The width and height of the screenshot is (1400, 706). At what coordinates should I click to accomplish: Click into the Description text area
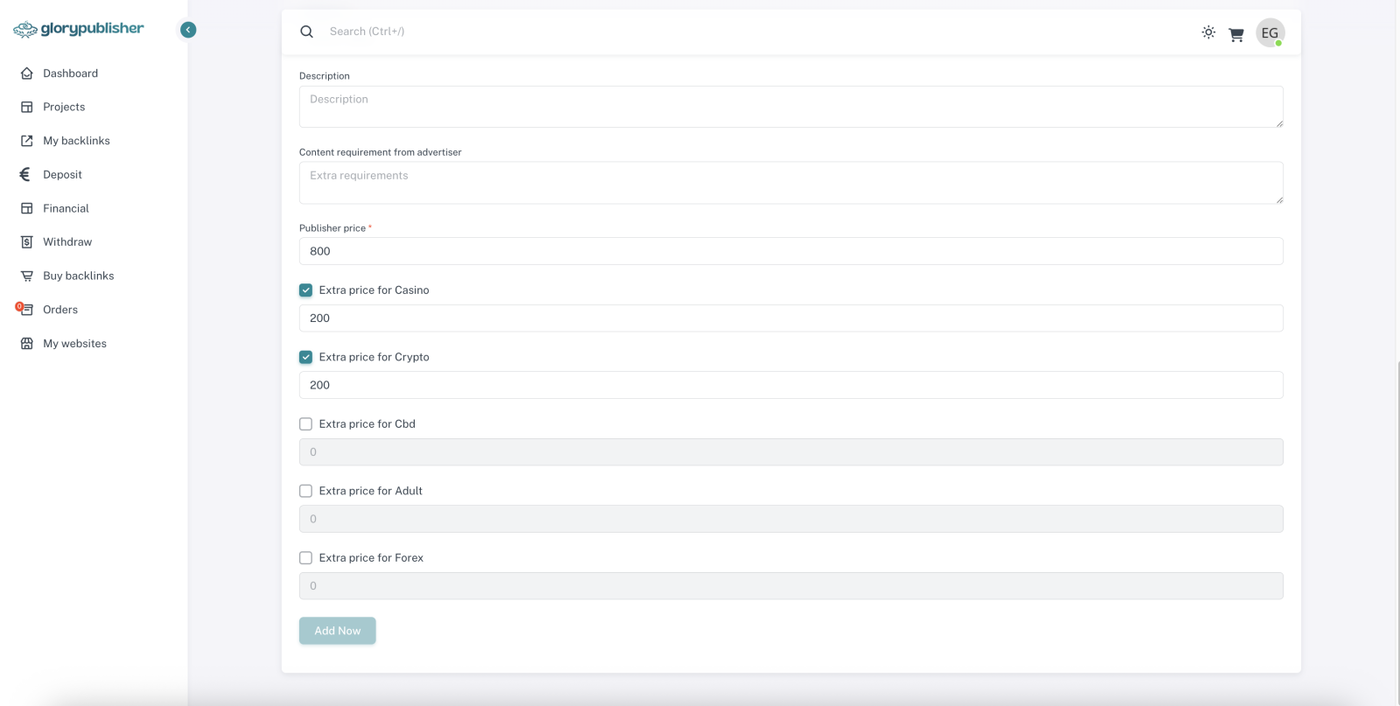tap(791, 107)
